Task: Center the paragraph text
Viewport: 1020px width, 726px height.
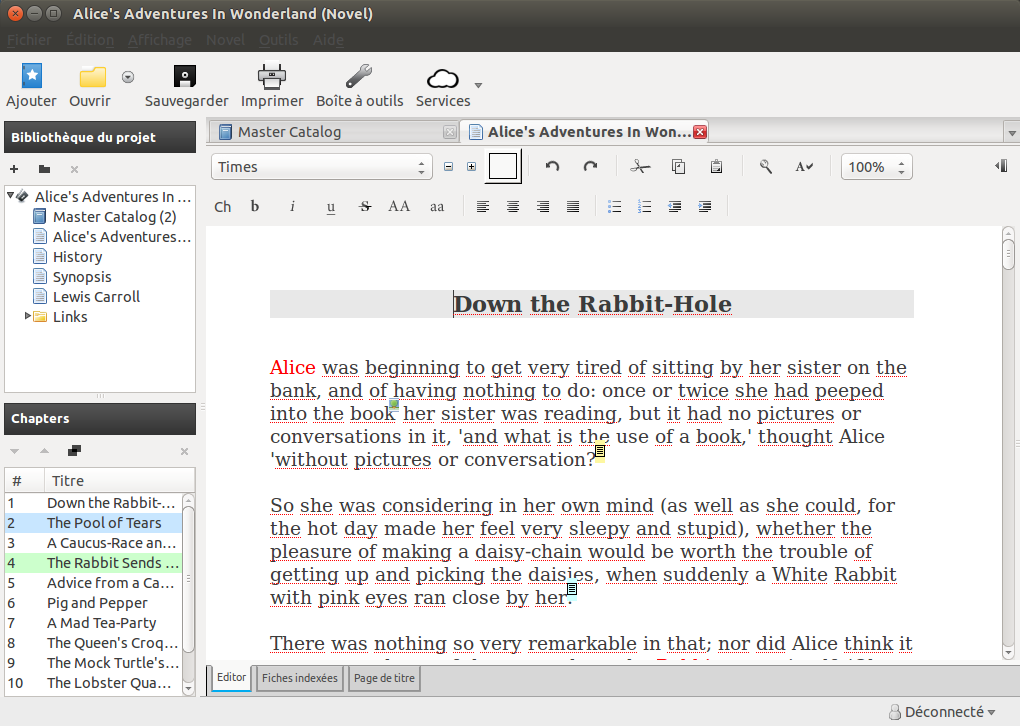Action: pyautogui.click(x=513, y=207)
